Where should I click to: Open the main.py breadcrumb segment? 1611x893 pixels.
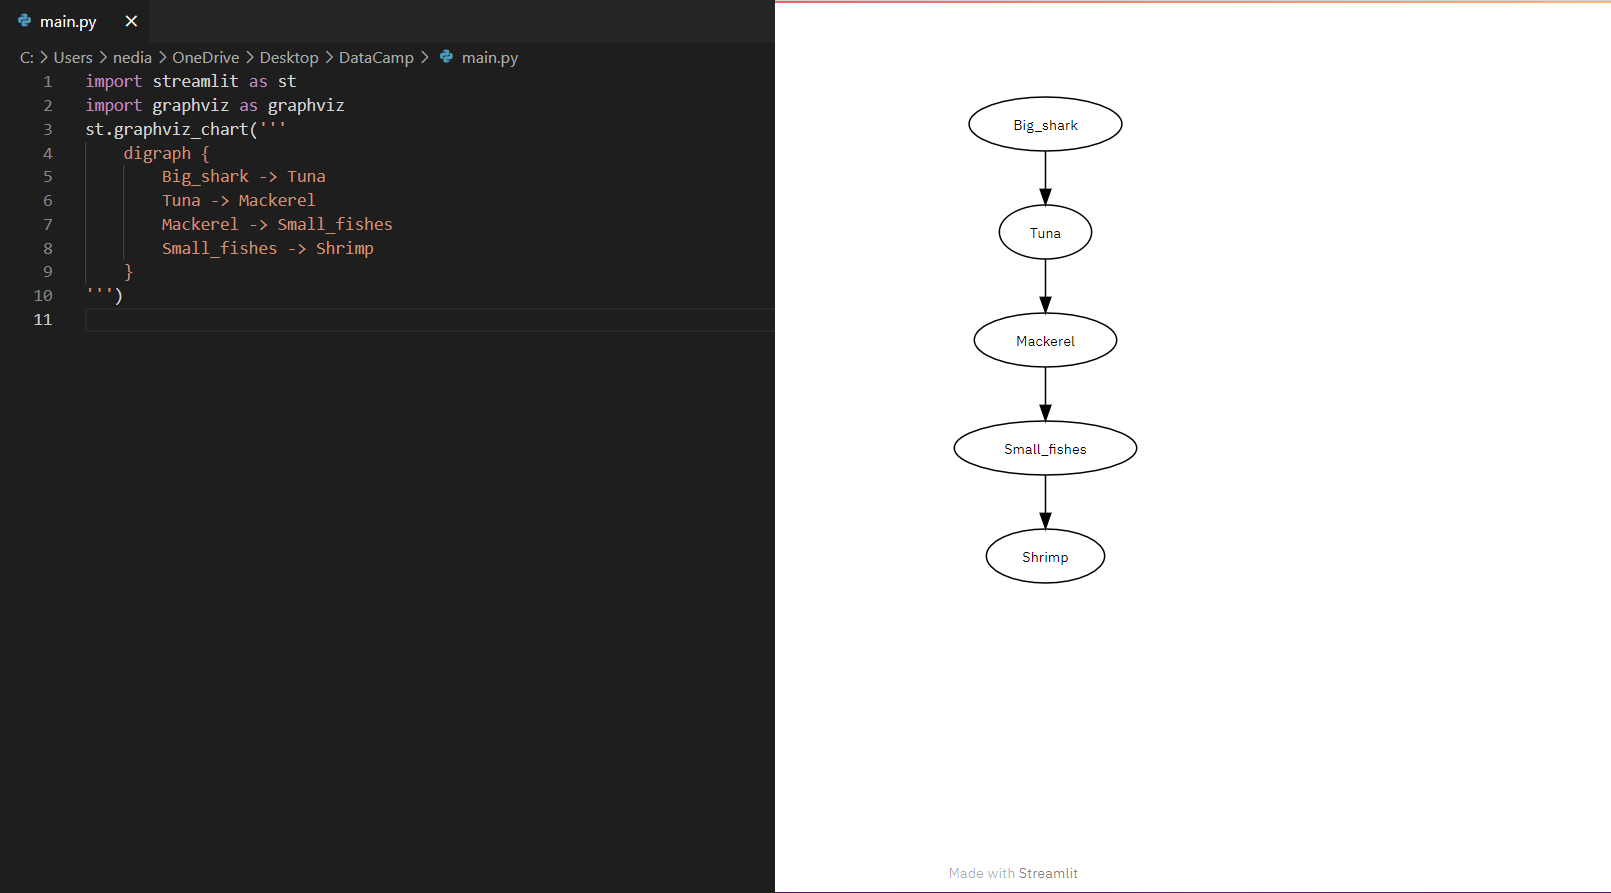pyautogui.click(x=490, y=58)
